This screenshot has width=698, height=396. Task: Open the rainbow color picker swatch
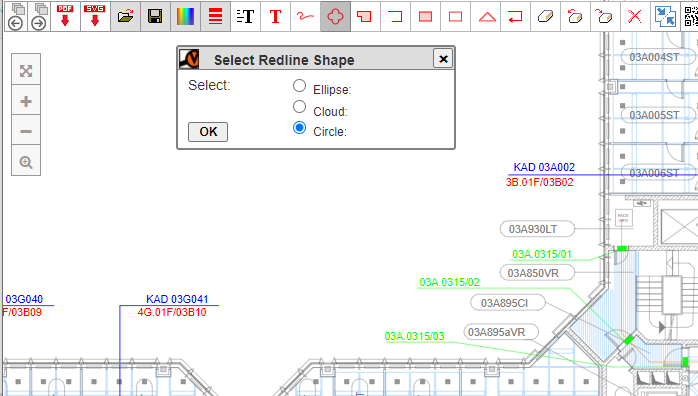coord(185,16)
